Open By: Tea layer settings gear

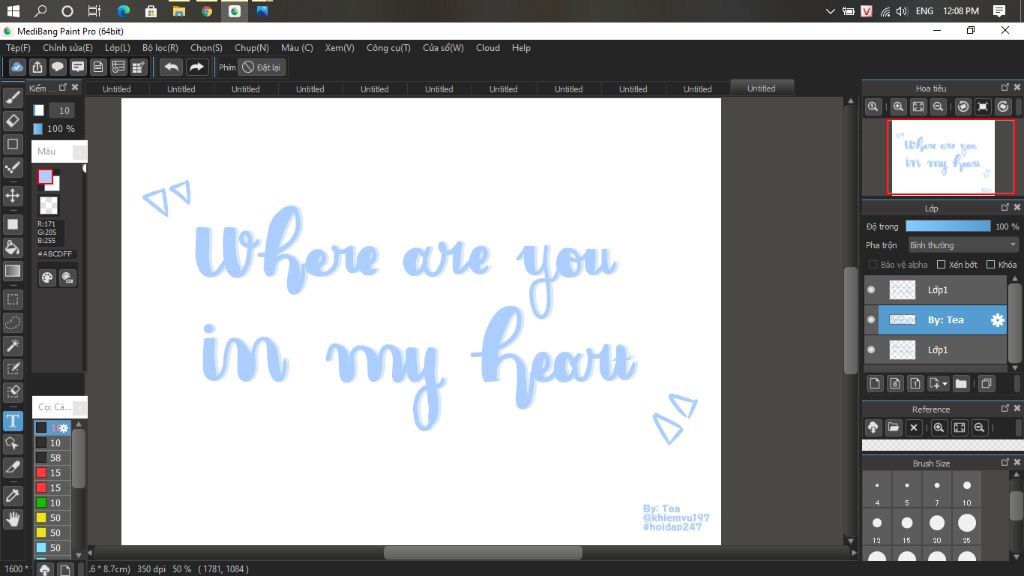point(997,320)
